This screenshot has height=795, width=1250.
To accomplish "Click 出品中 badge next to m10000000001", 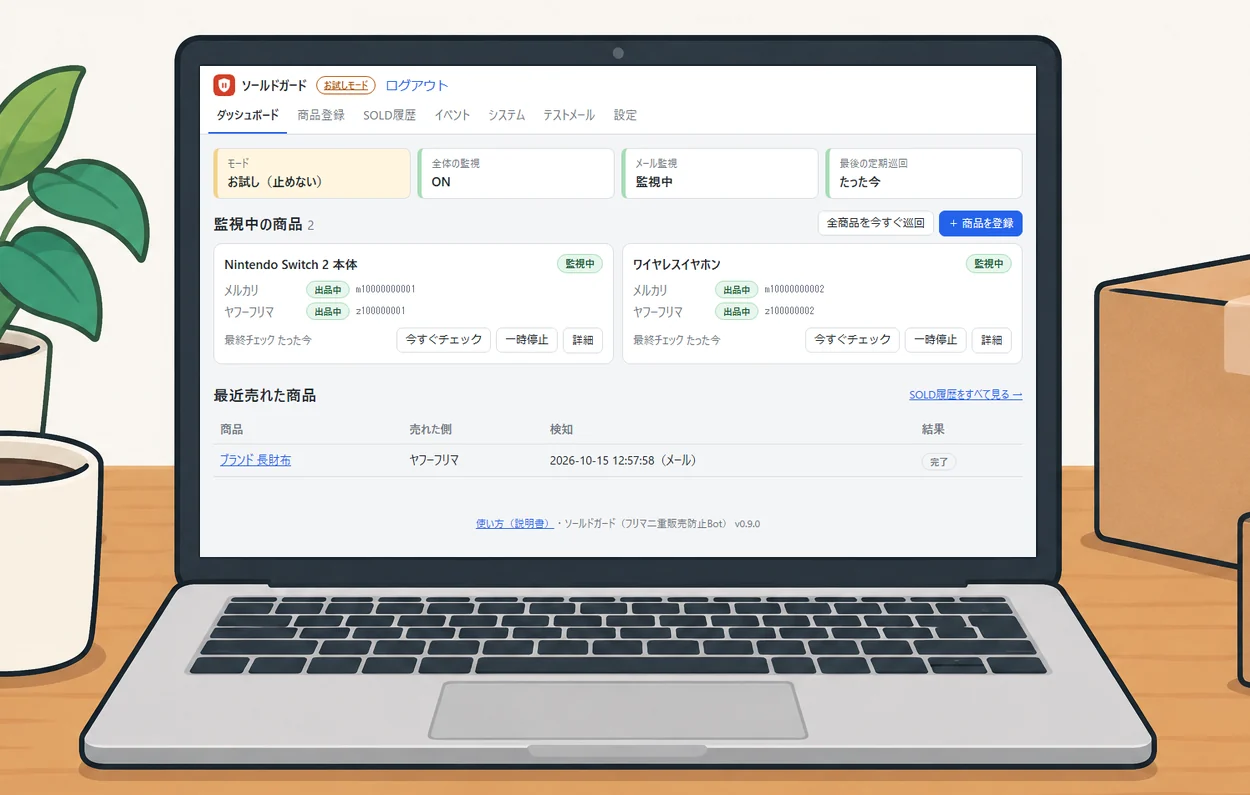I will click(328, 290).
